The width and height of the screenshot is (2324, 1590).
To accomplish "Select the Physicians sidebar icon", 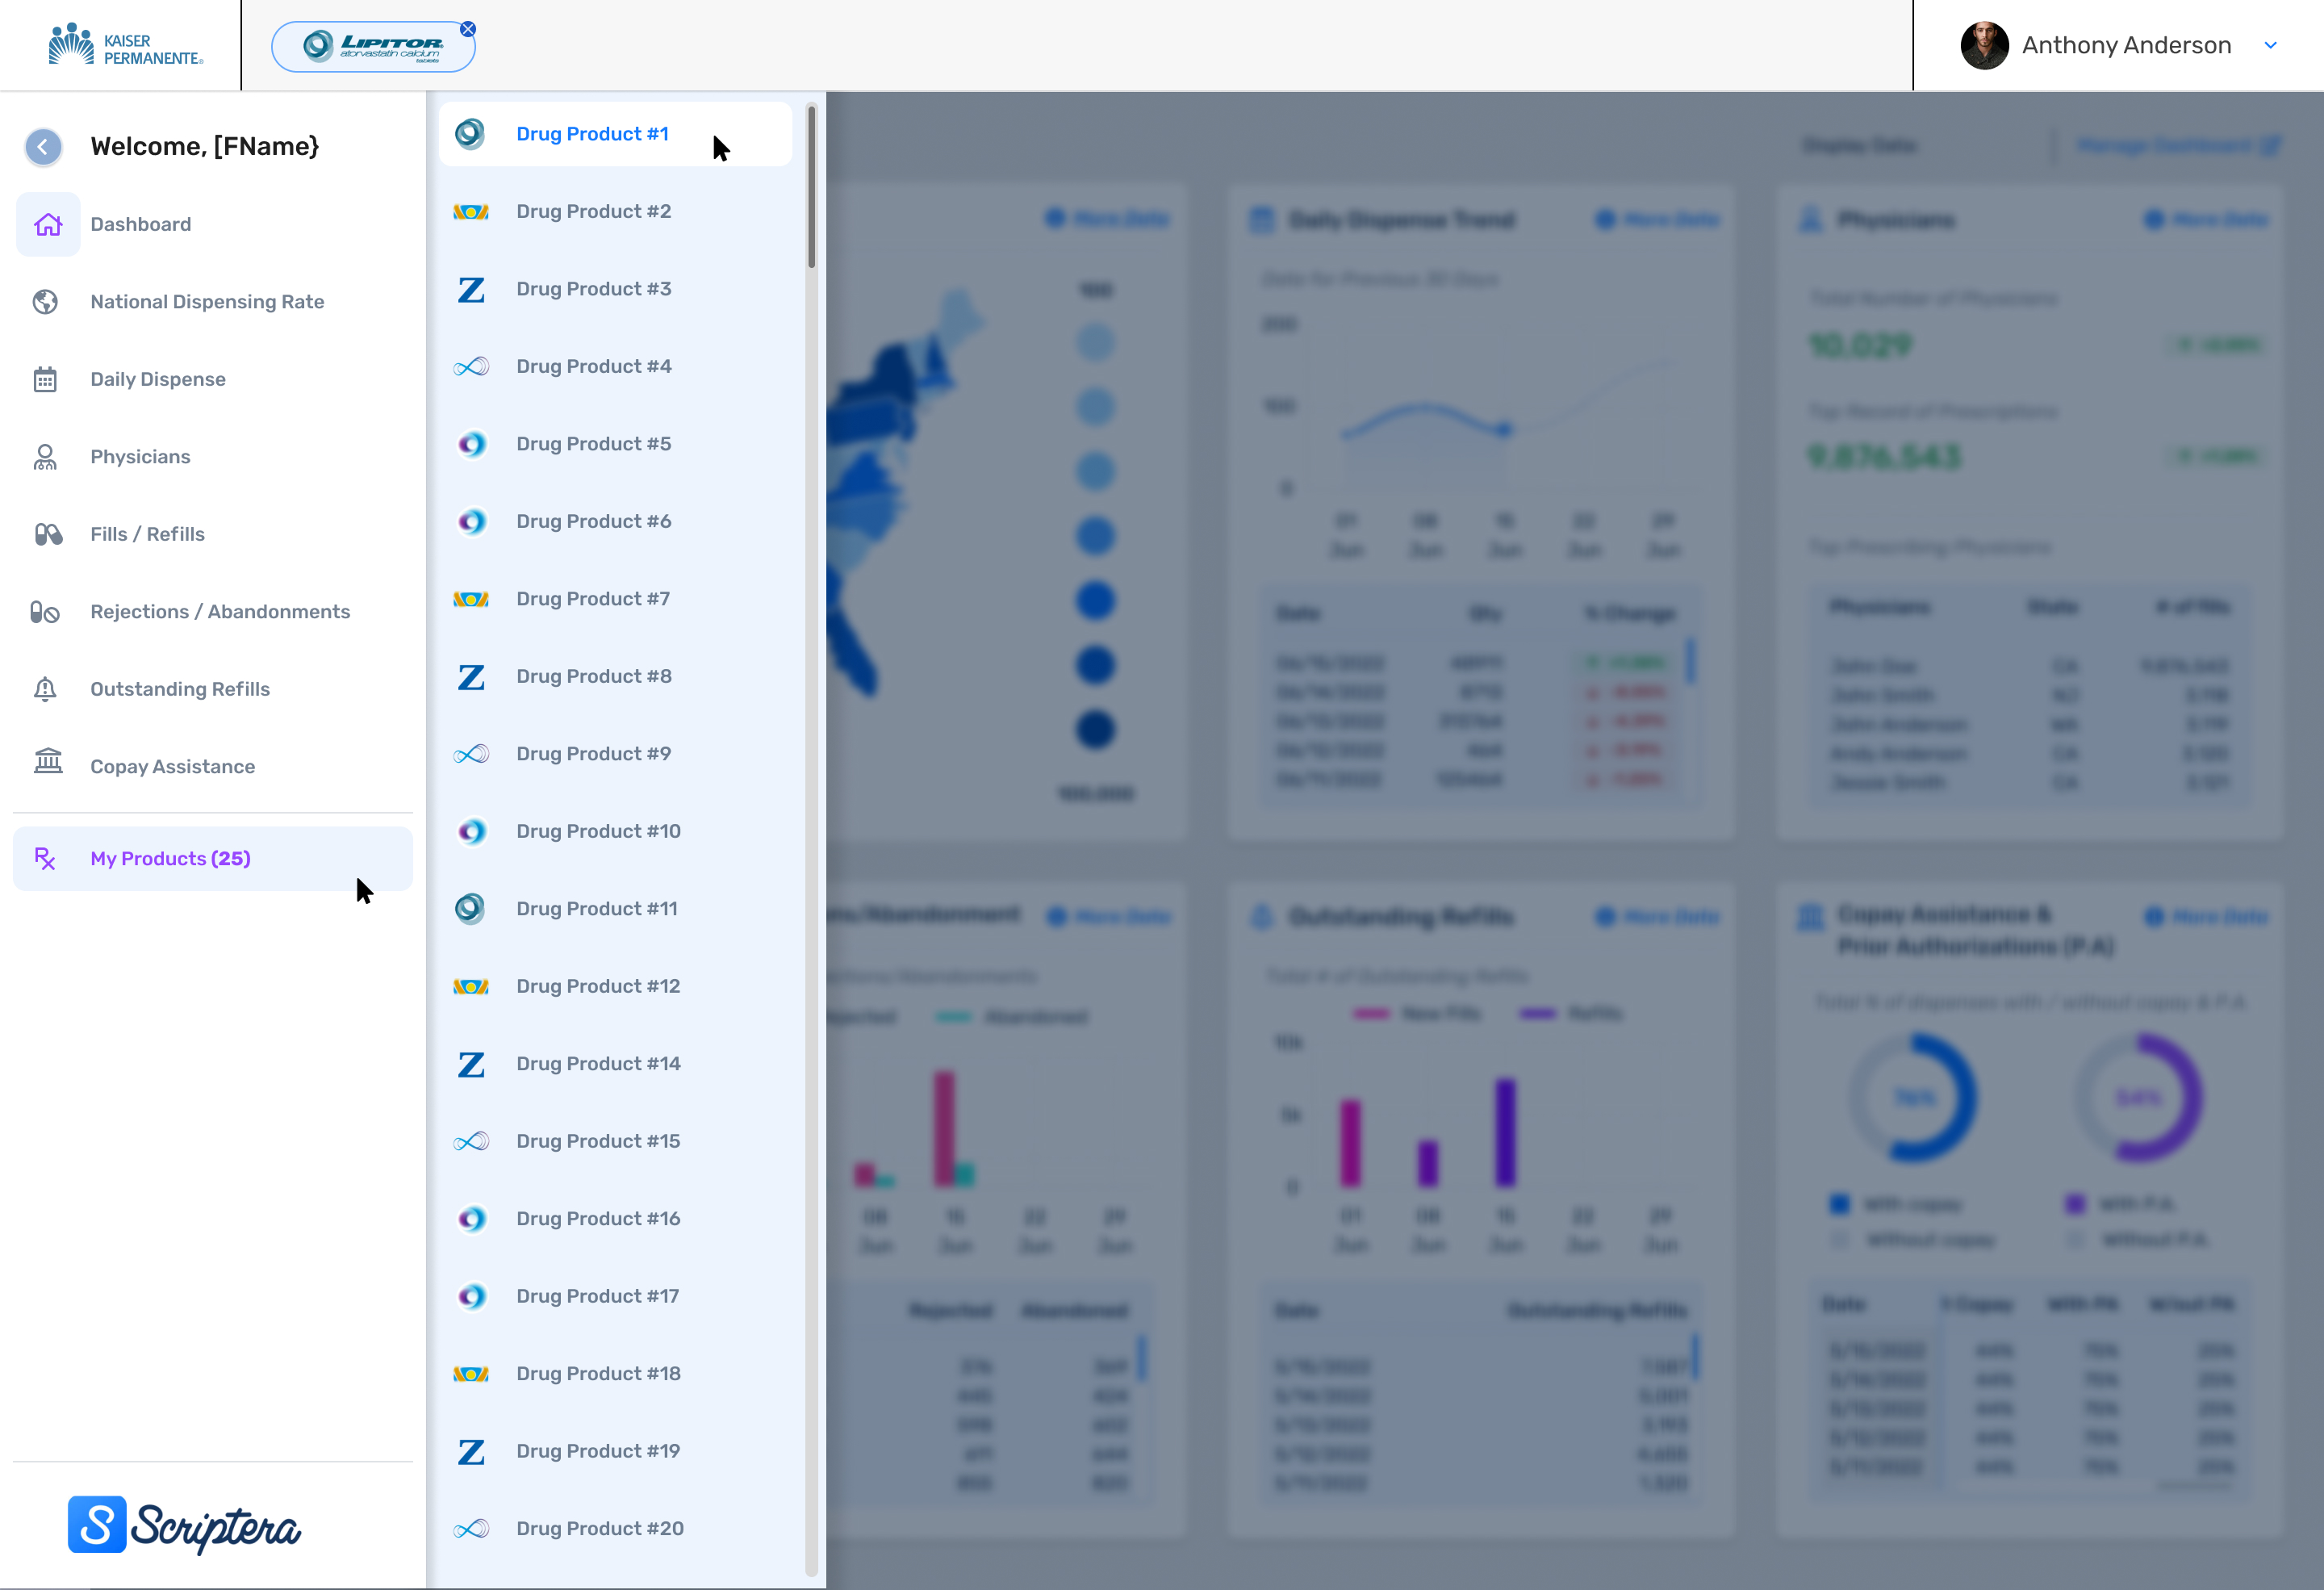I will [48, 456].
